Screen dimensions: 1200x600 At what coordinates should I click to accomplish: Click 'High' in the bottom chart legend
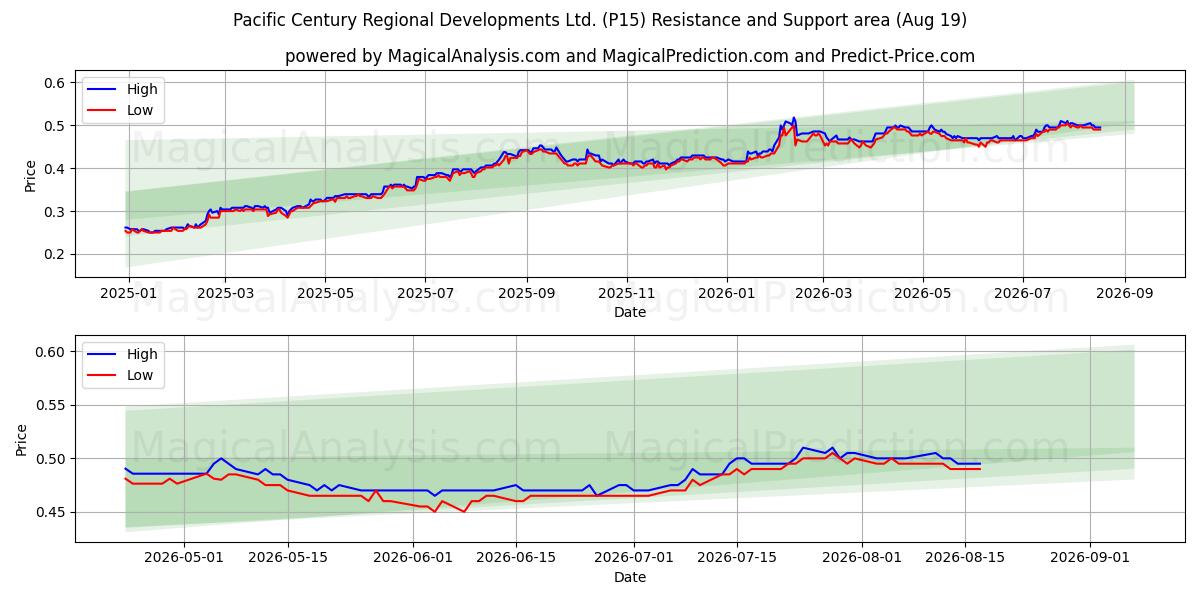click(x=142, y=354)
